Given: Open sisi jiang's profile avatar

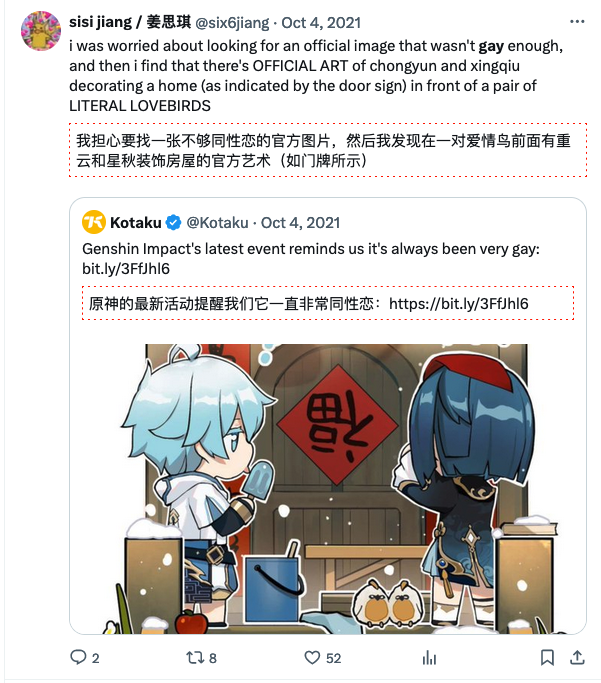Looking at the screenshot, I should point(41,31).
